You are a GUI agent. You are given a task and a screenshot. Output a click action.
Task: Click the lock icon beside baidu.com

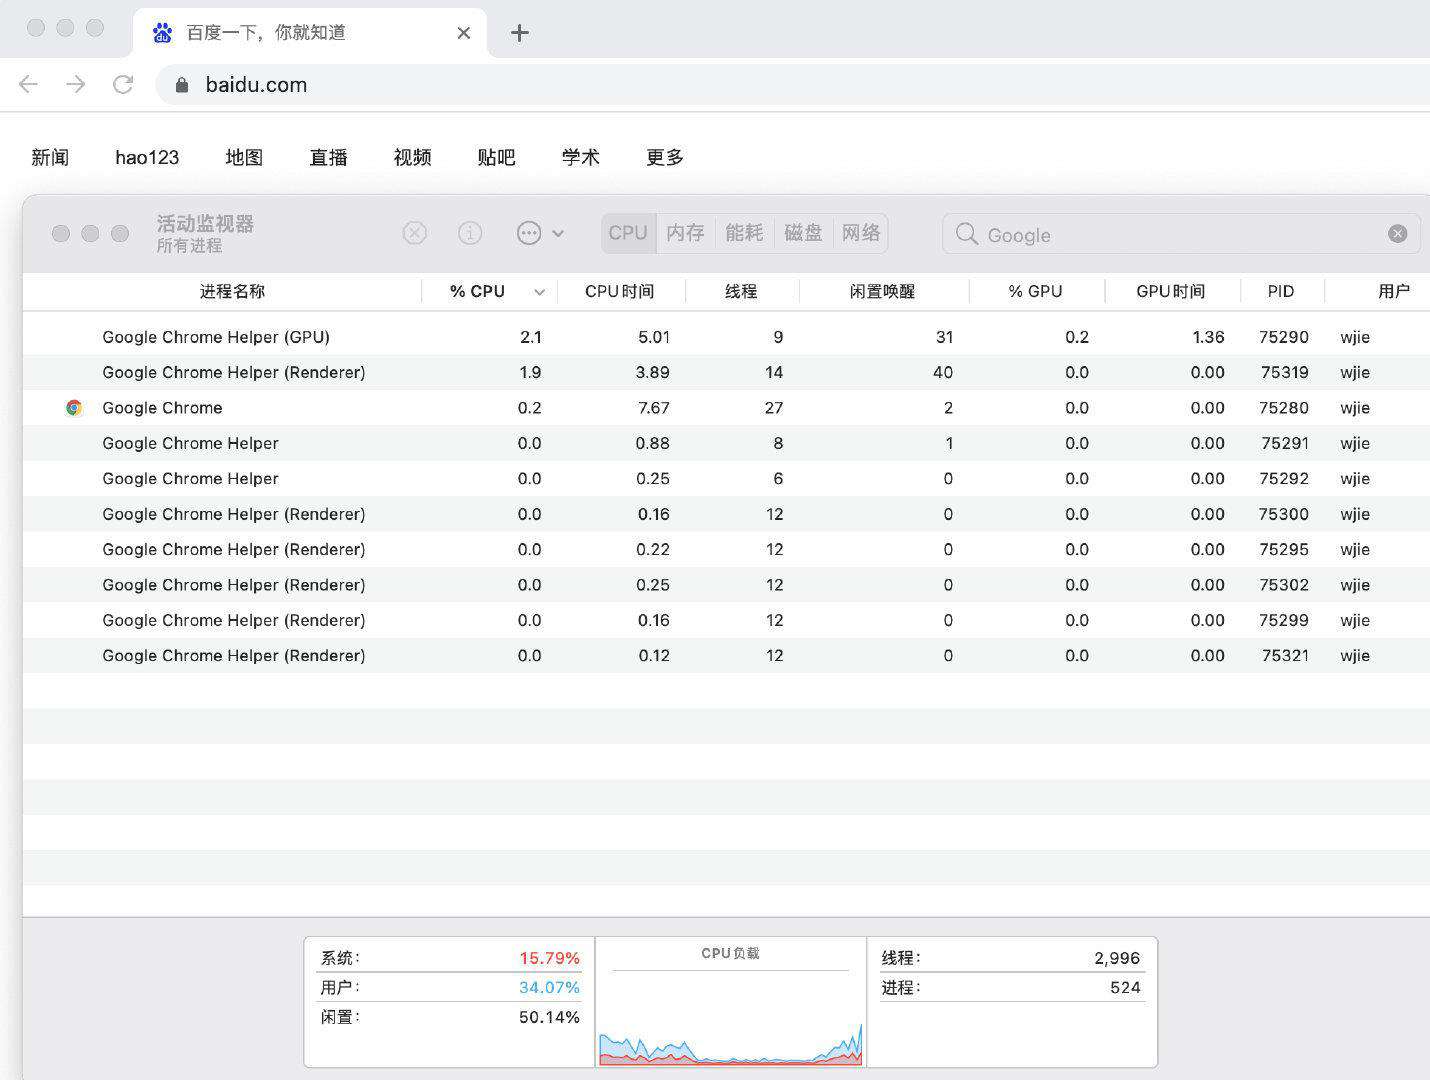coord(182,85)
